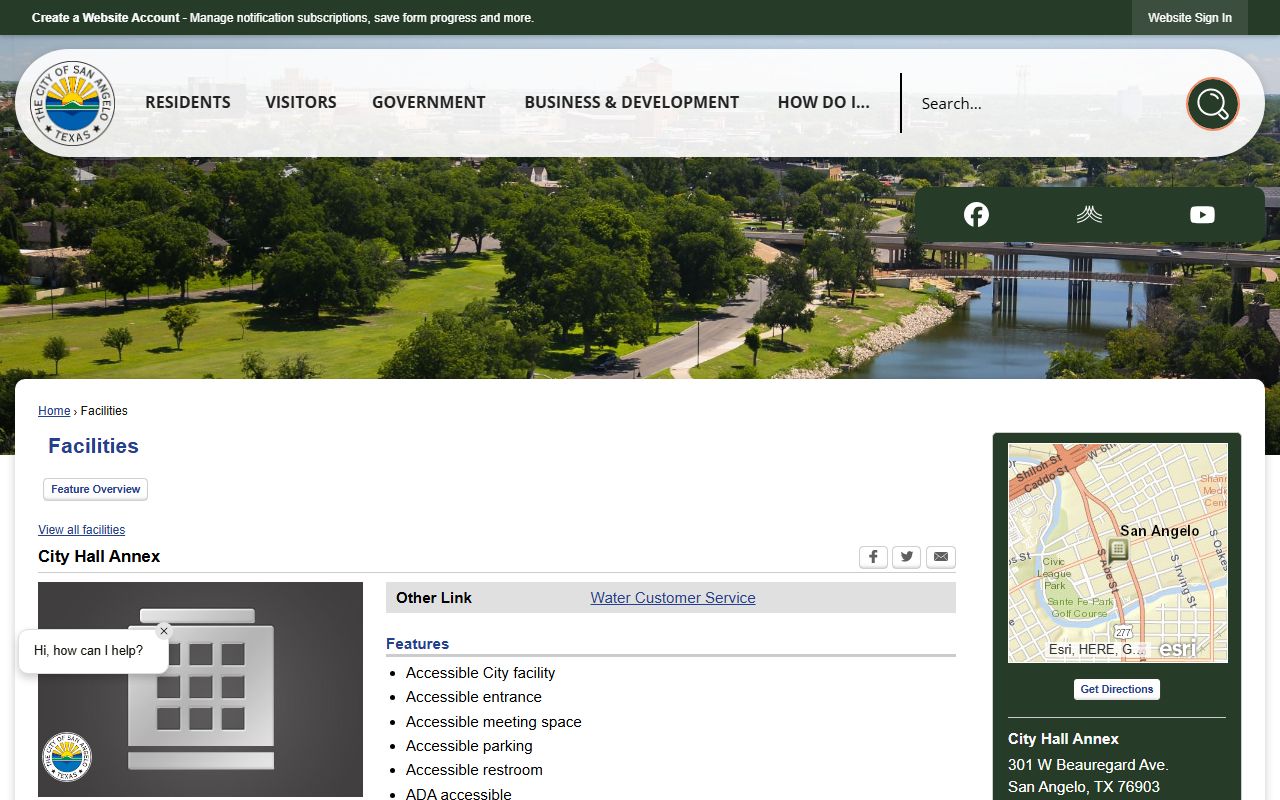Open the Water Customer Service link
Image resolution: width=1280 pixels, height=800 pixels.
click(673, 598)
